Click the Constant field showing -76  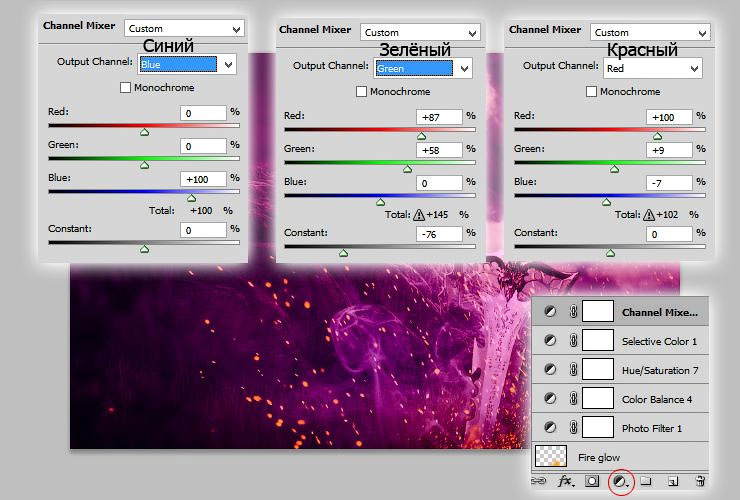439,234
